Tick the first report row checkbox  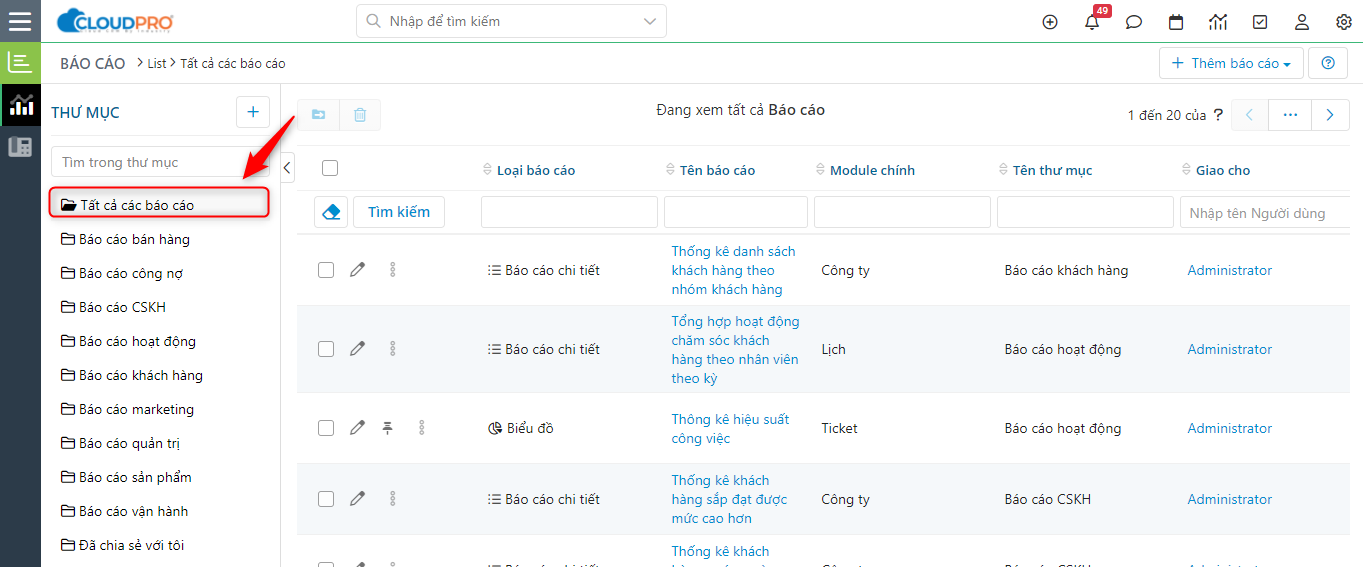pos(326,270)
